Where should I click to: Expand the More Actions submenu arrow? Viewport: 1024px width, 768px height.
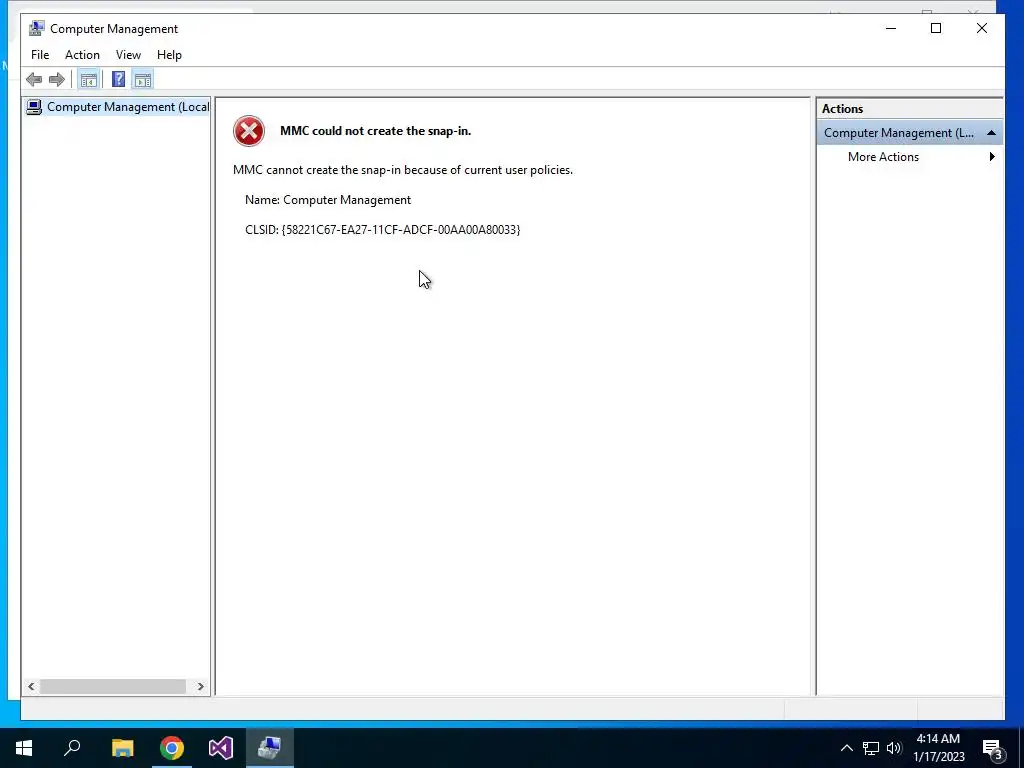click(x=992, y=157)
